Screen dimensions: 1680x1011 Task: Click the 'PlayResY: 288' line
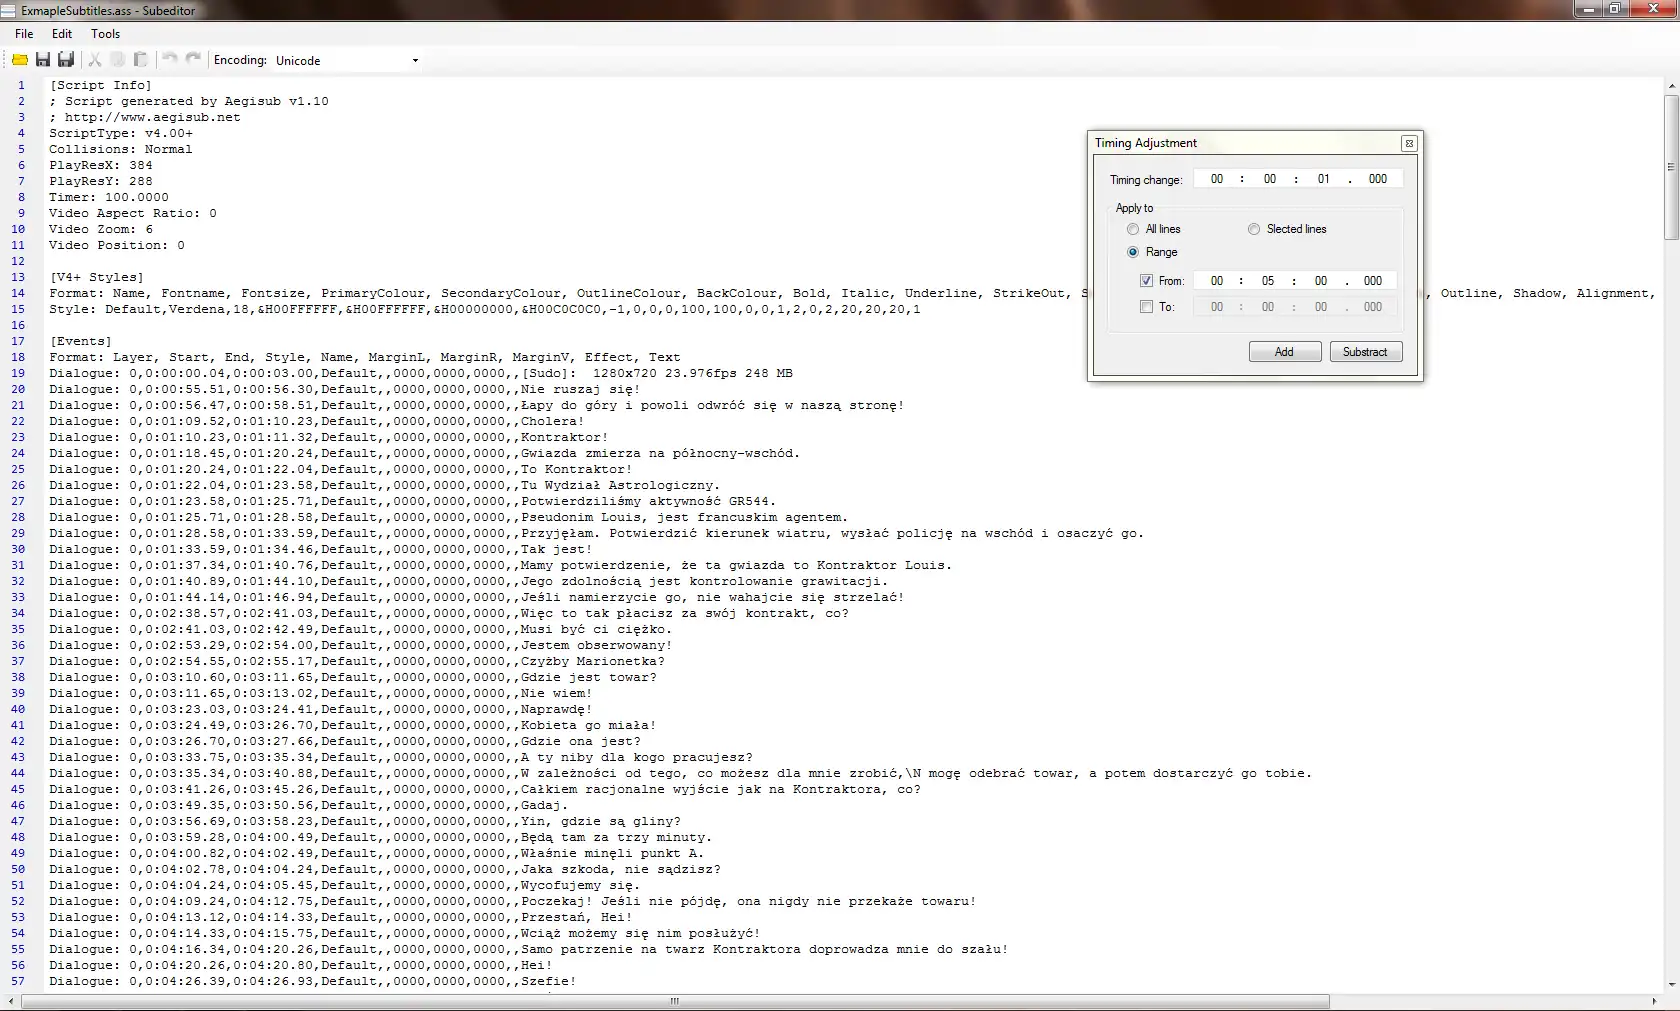101,182
